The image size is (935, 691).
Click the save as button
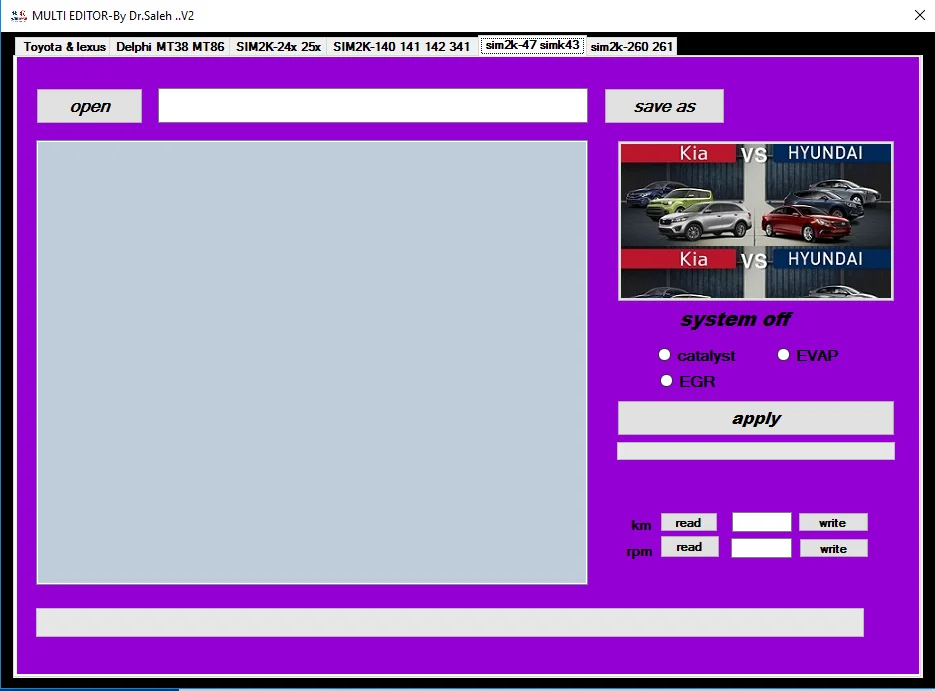(x=664, y=106)
